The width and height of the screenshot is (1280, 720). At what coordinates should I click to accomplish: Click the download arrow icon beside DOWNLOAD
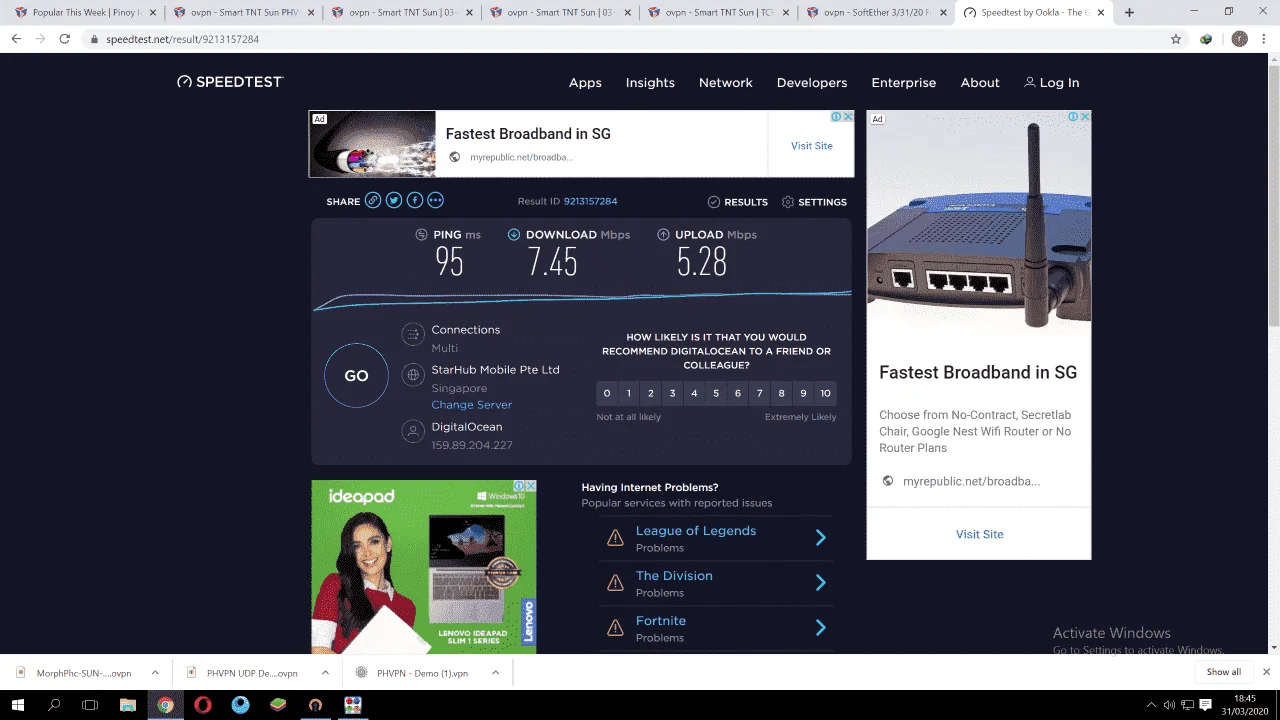[x=514, y=235]
